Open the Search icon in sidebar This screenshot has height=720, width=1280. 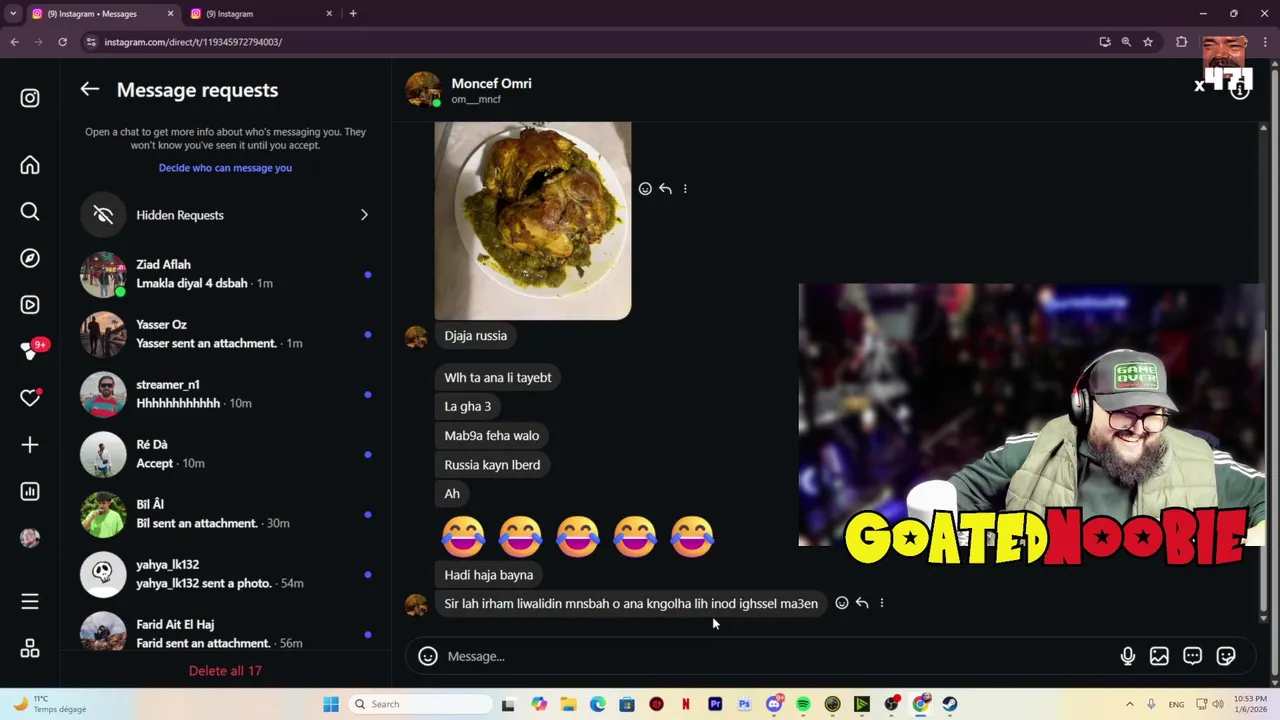[30, 211]
